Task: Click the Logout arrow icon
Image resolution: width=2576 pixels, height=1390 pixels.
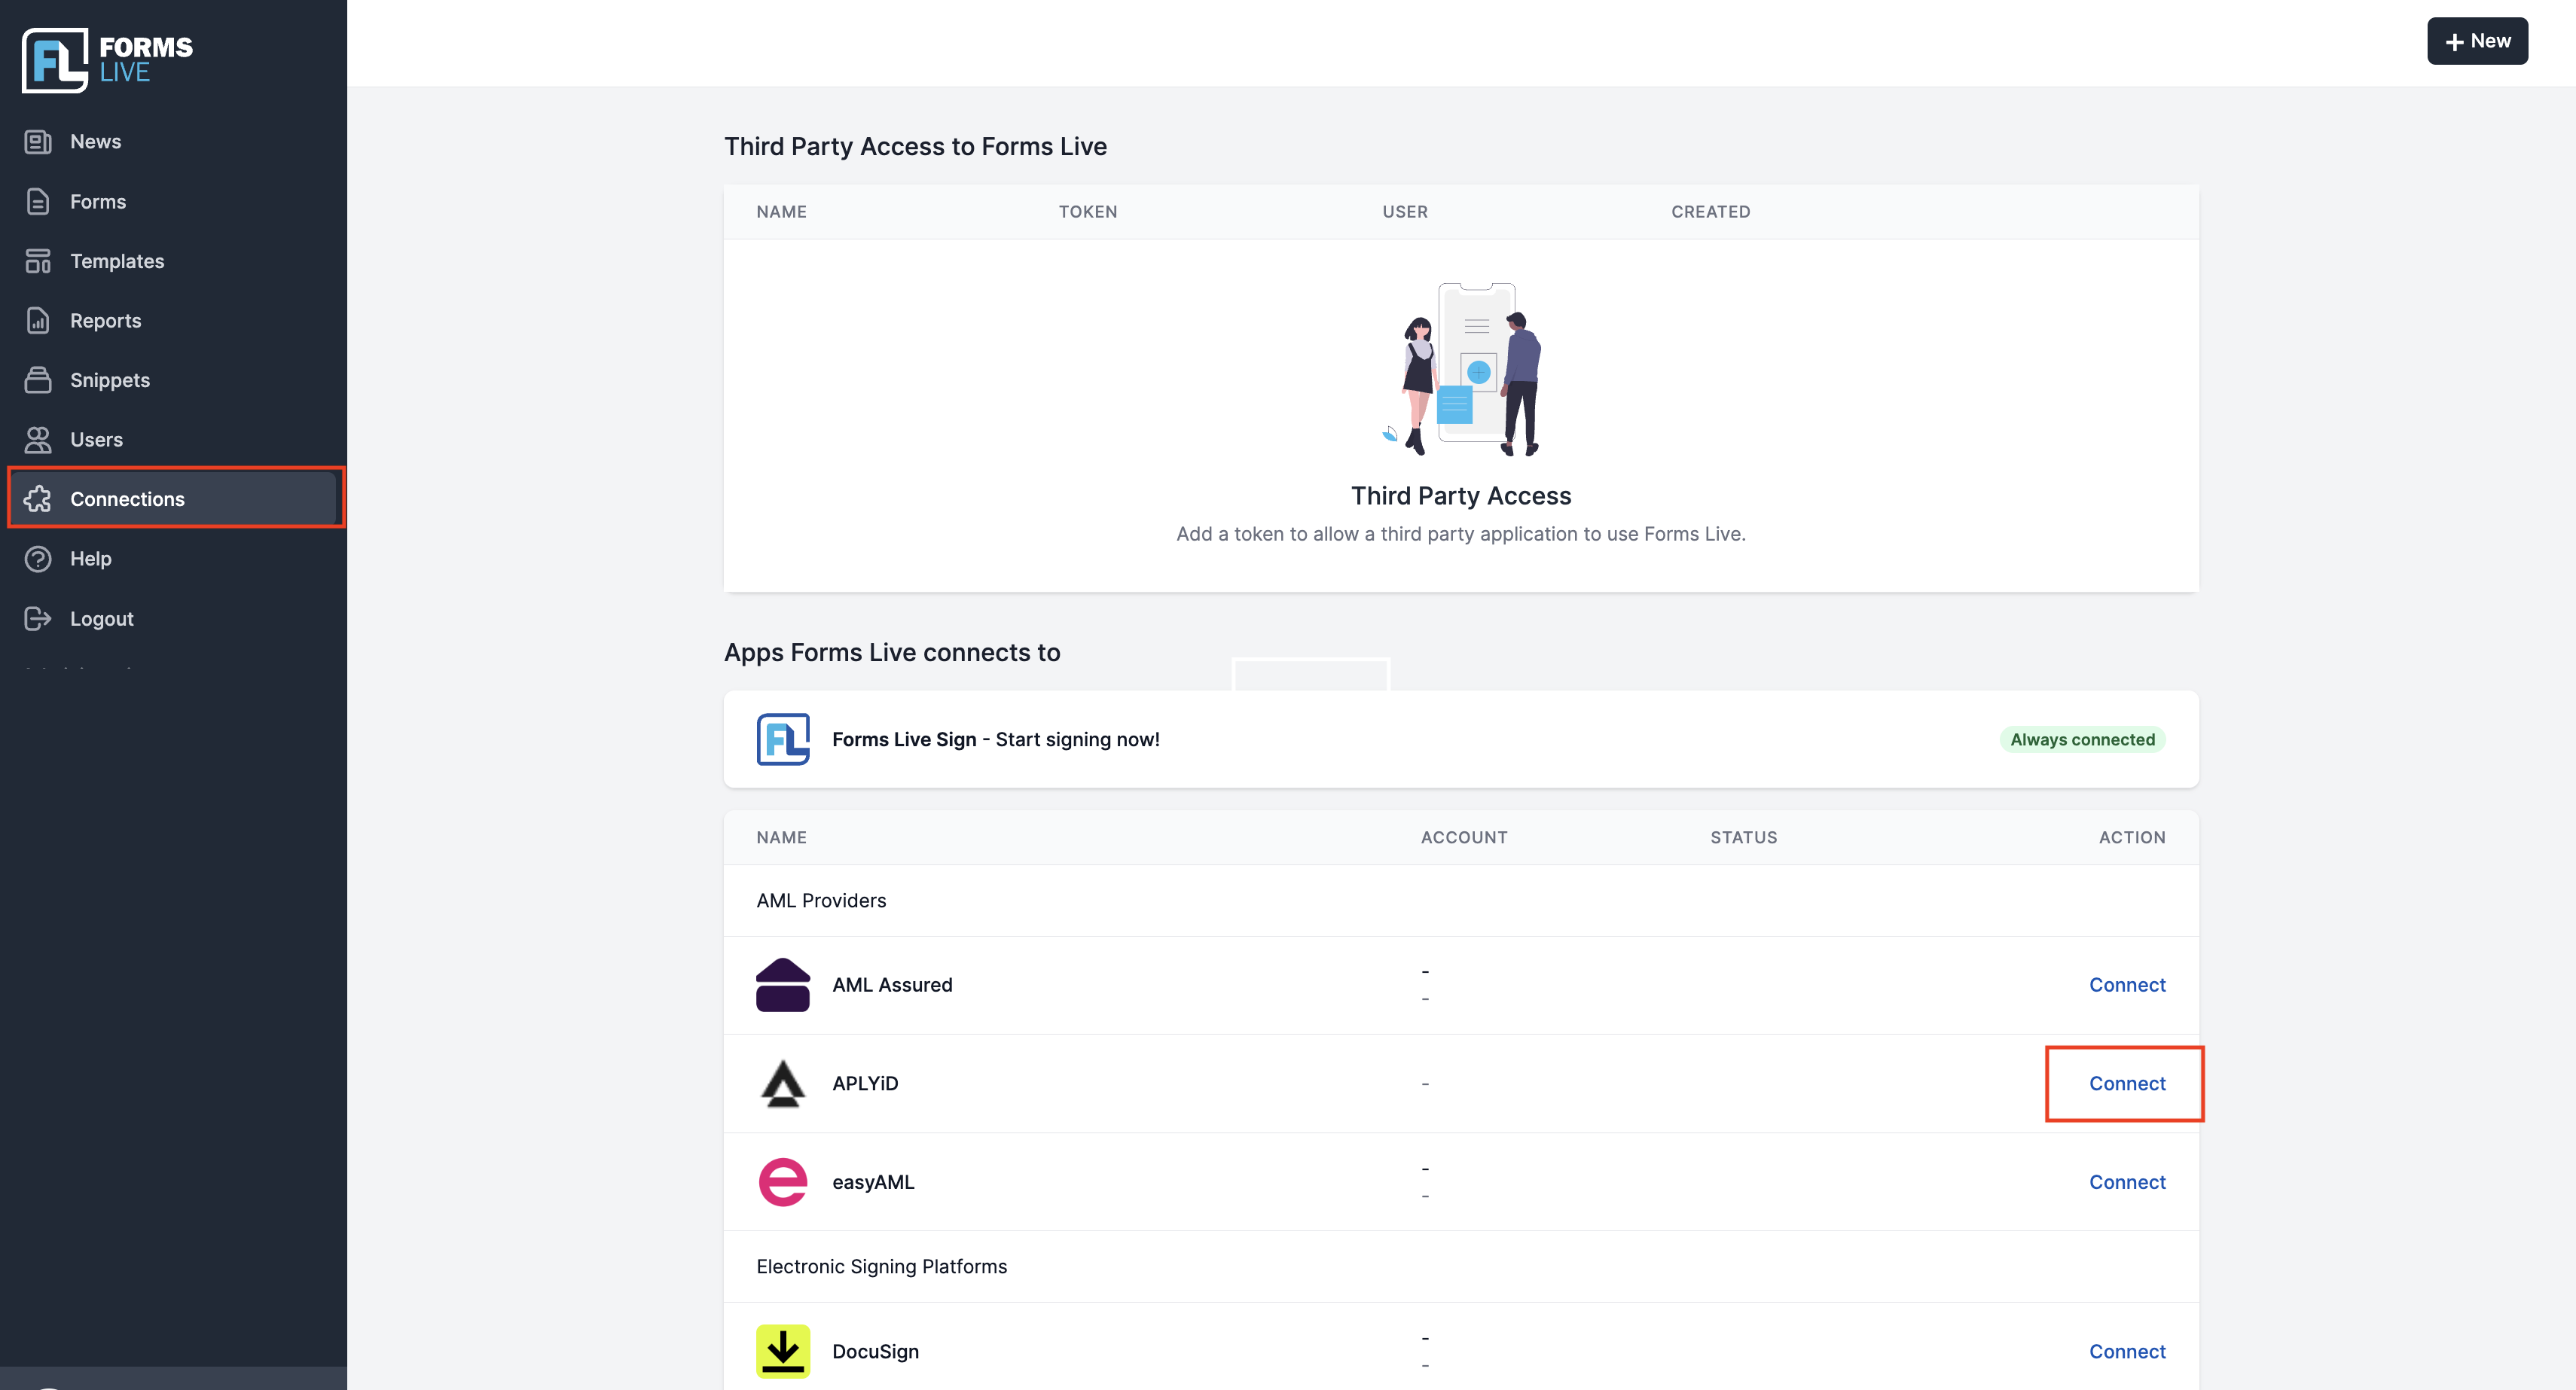Action: (x=38, y=619)
